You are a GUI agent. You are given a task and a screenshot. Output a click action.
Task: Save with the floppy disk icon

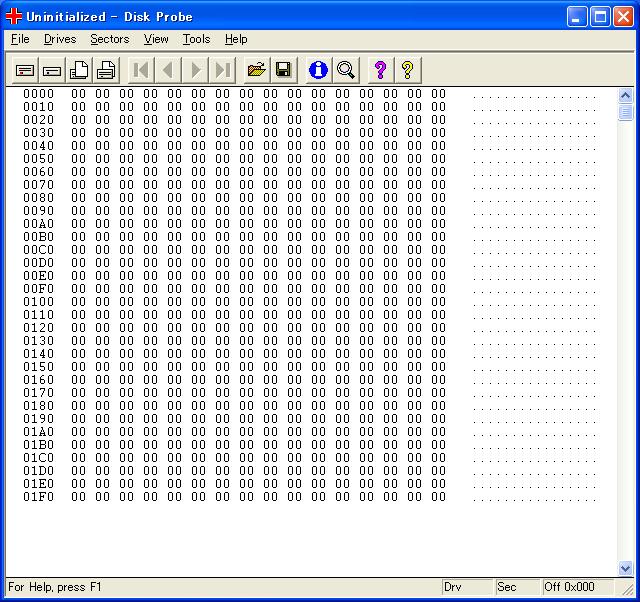pos(284,70)
